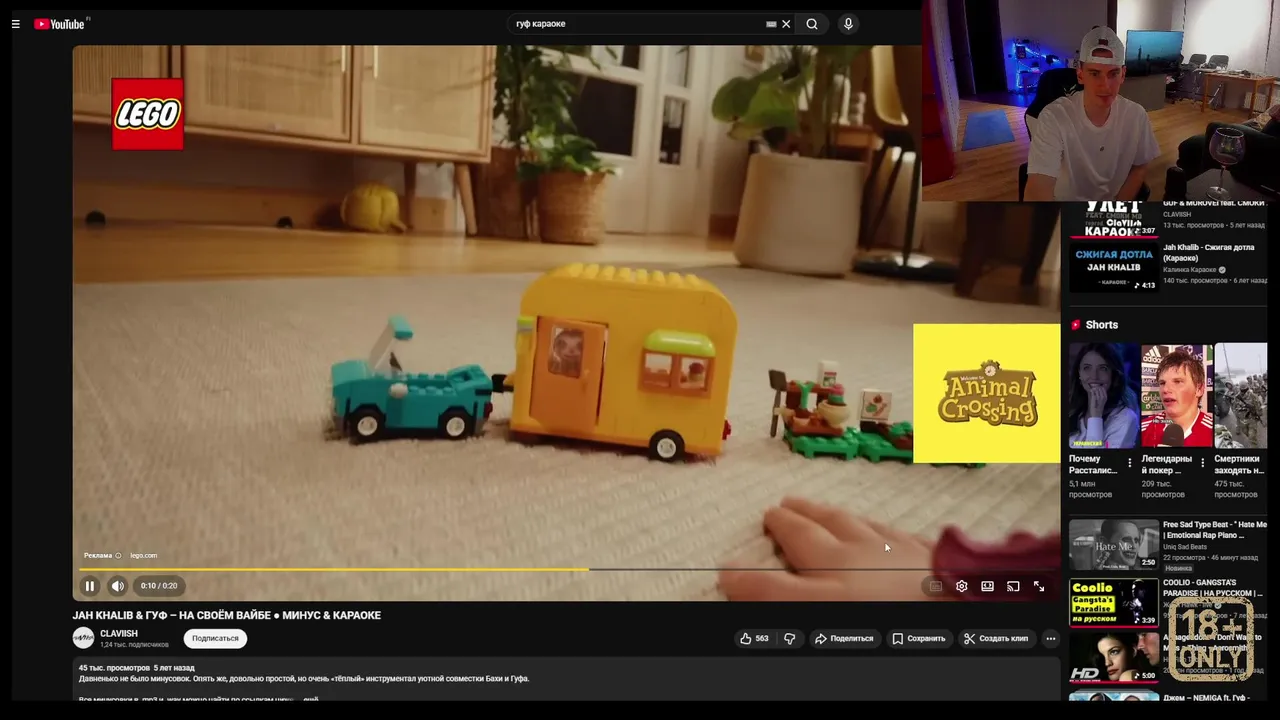Viewport: 1280px width, 720px height.
Task: Open options for the 'Почему Рассталис...' short
Action: [x=1130, y=463]
